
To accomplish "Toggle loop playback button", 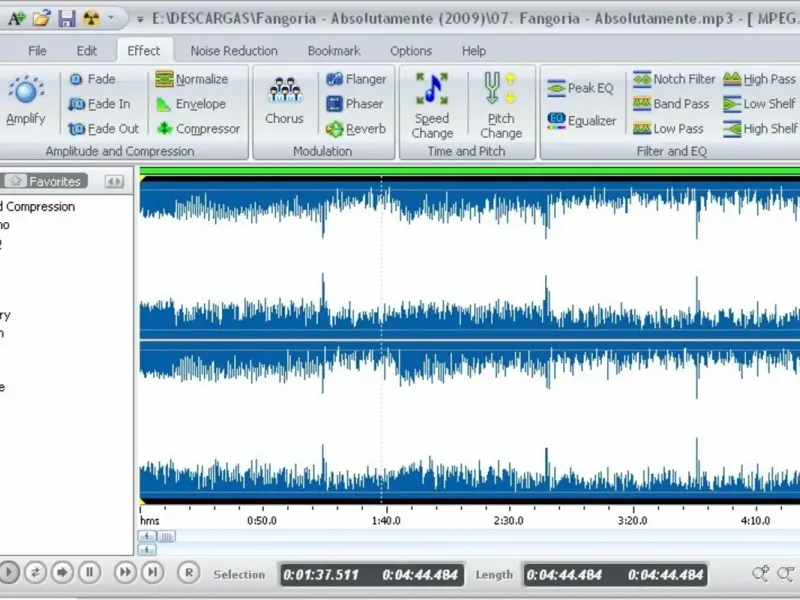I will [x=36, y=572].
